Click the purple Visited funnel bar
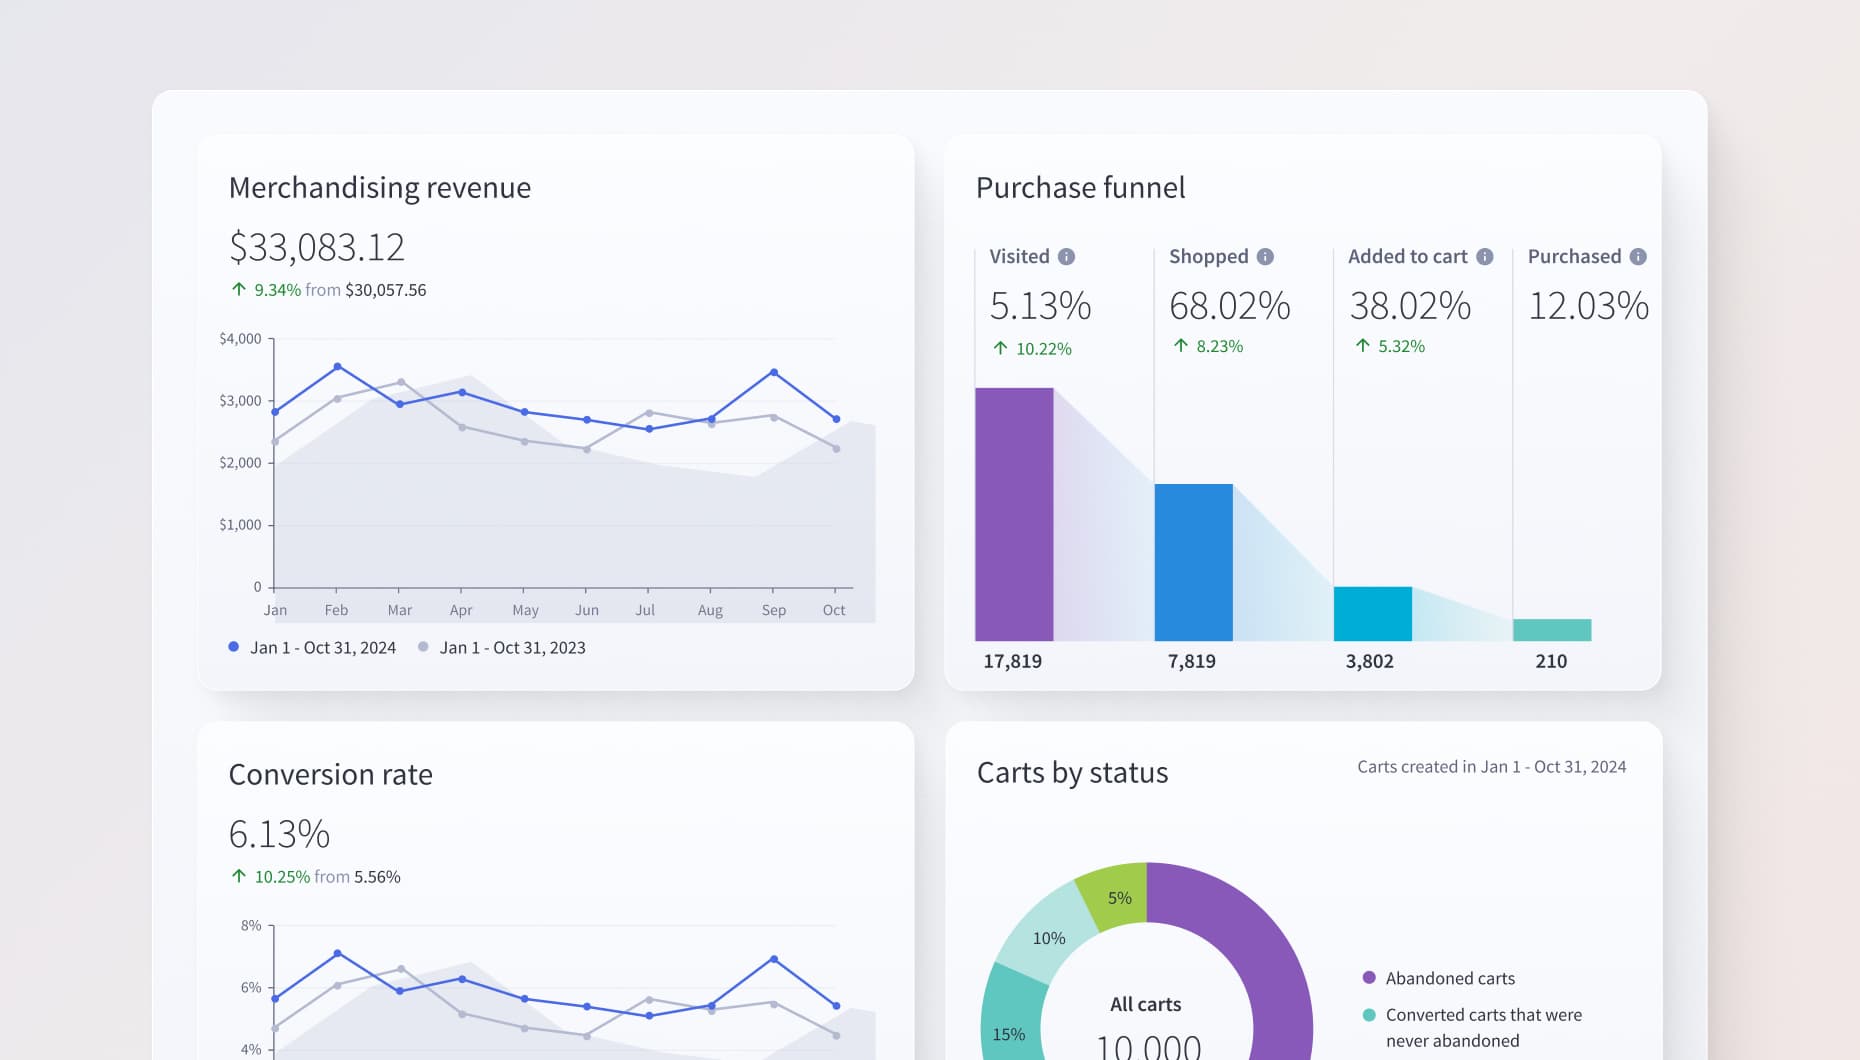The image size is (1860, 1060). tap(1014, 514)
